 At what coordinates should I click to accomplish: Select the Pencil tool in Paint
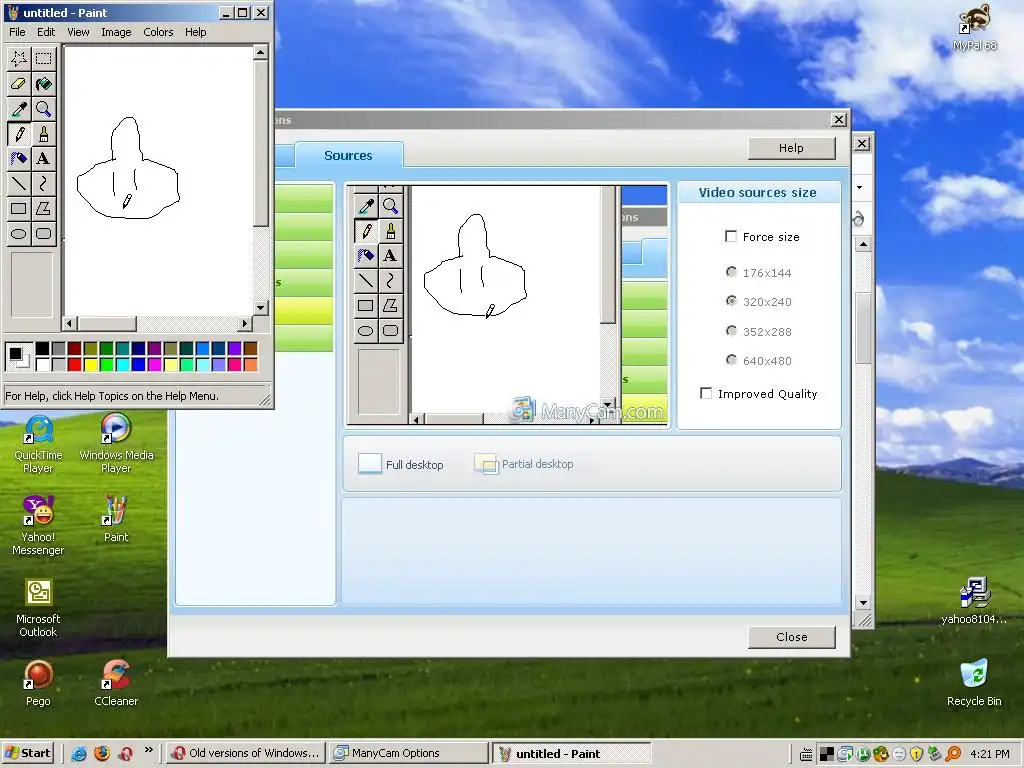click(x=19, y=134)
